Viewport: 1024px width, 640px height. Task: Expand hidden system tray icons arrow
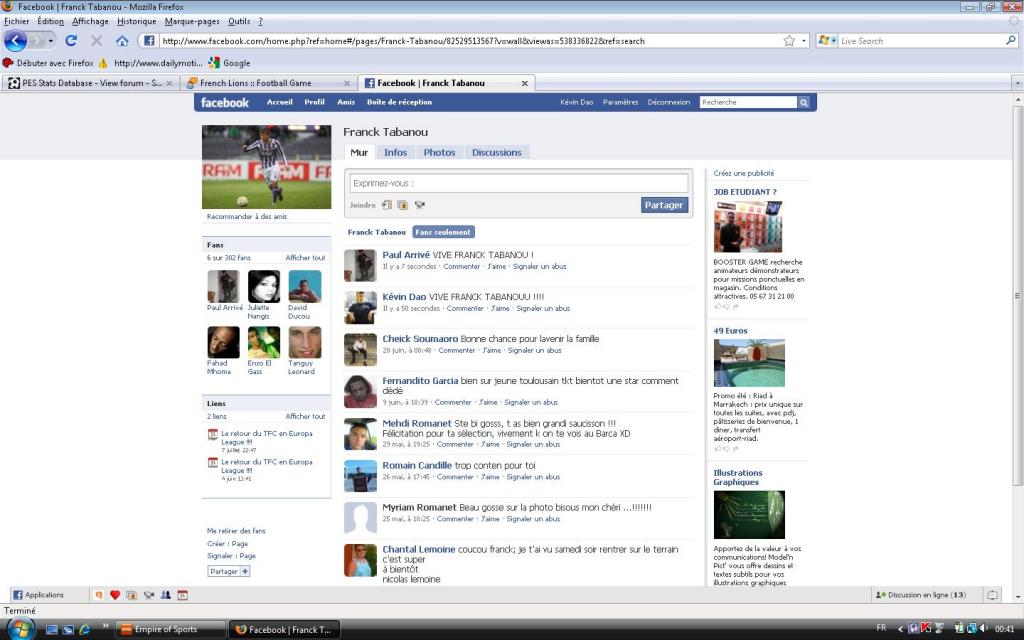click(900, 629)
